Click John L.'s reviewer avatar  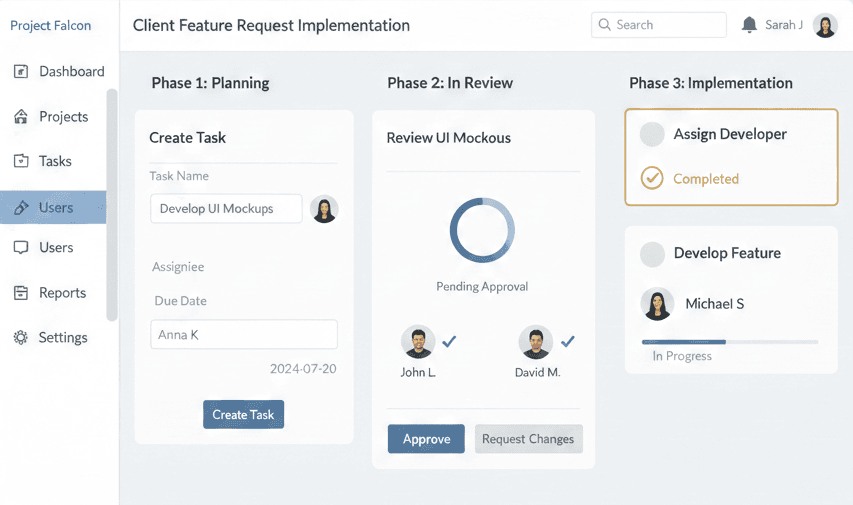click(418, 342)
